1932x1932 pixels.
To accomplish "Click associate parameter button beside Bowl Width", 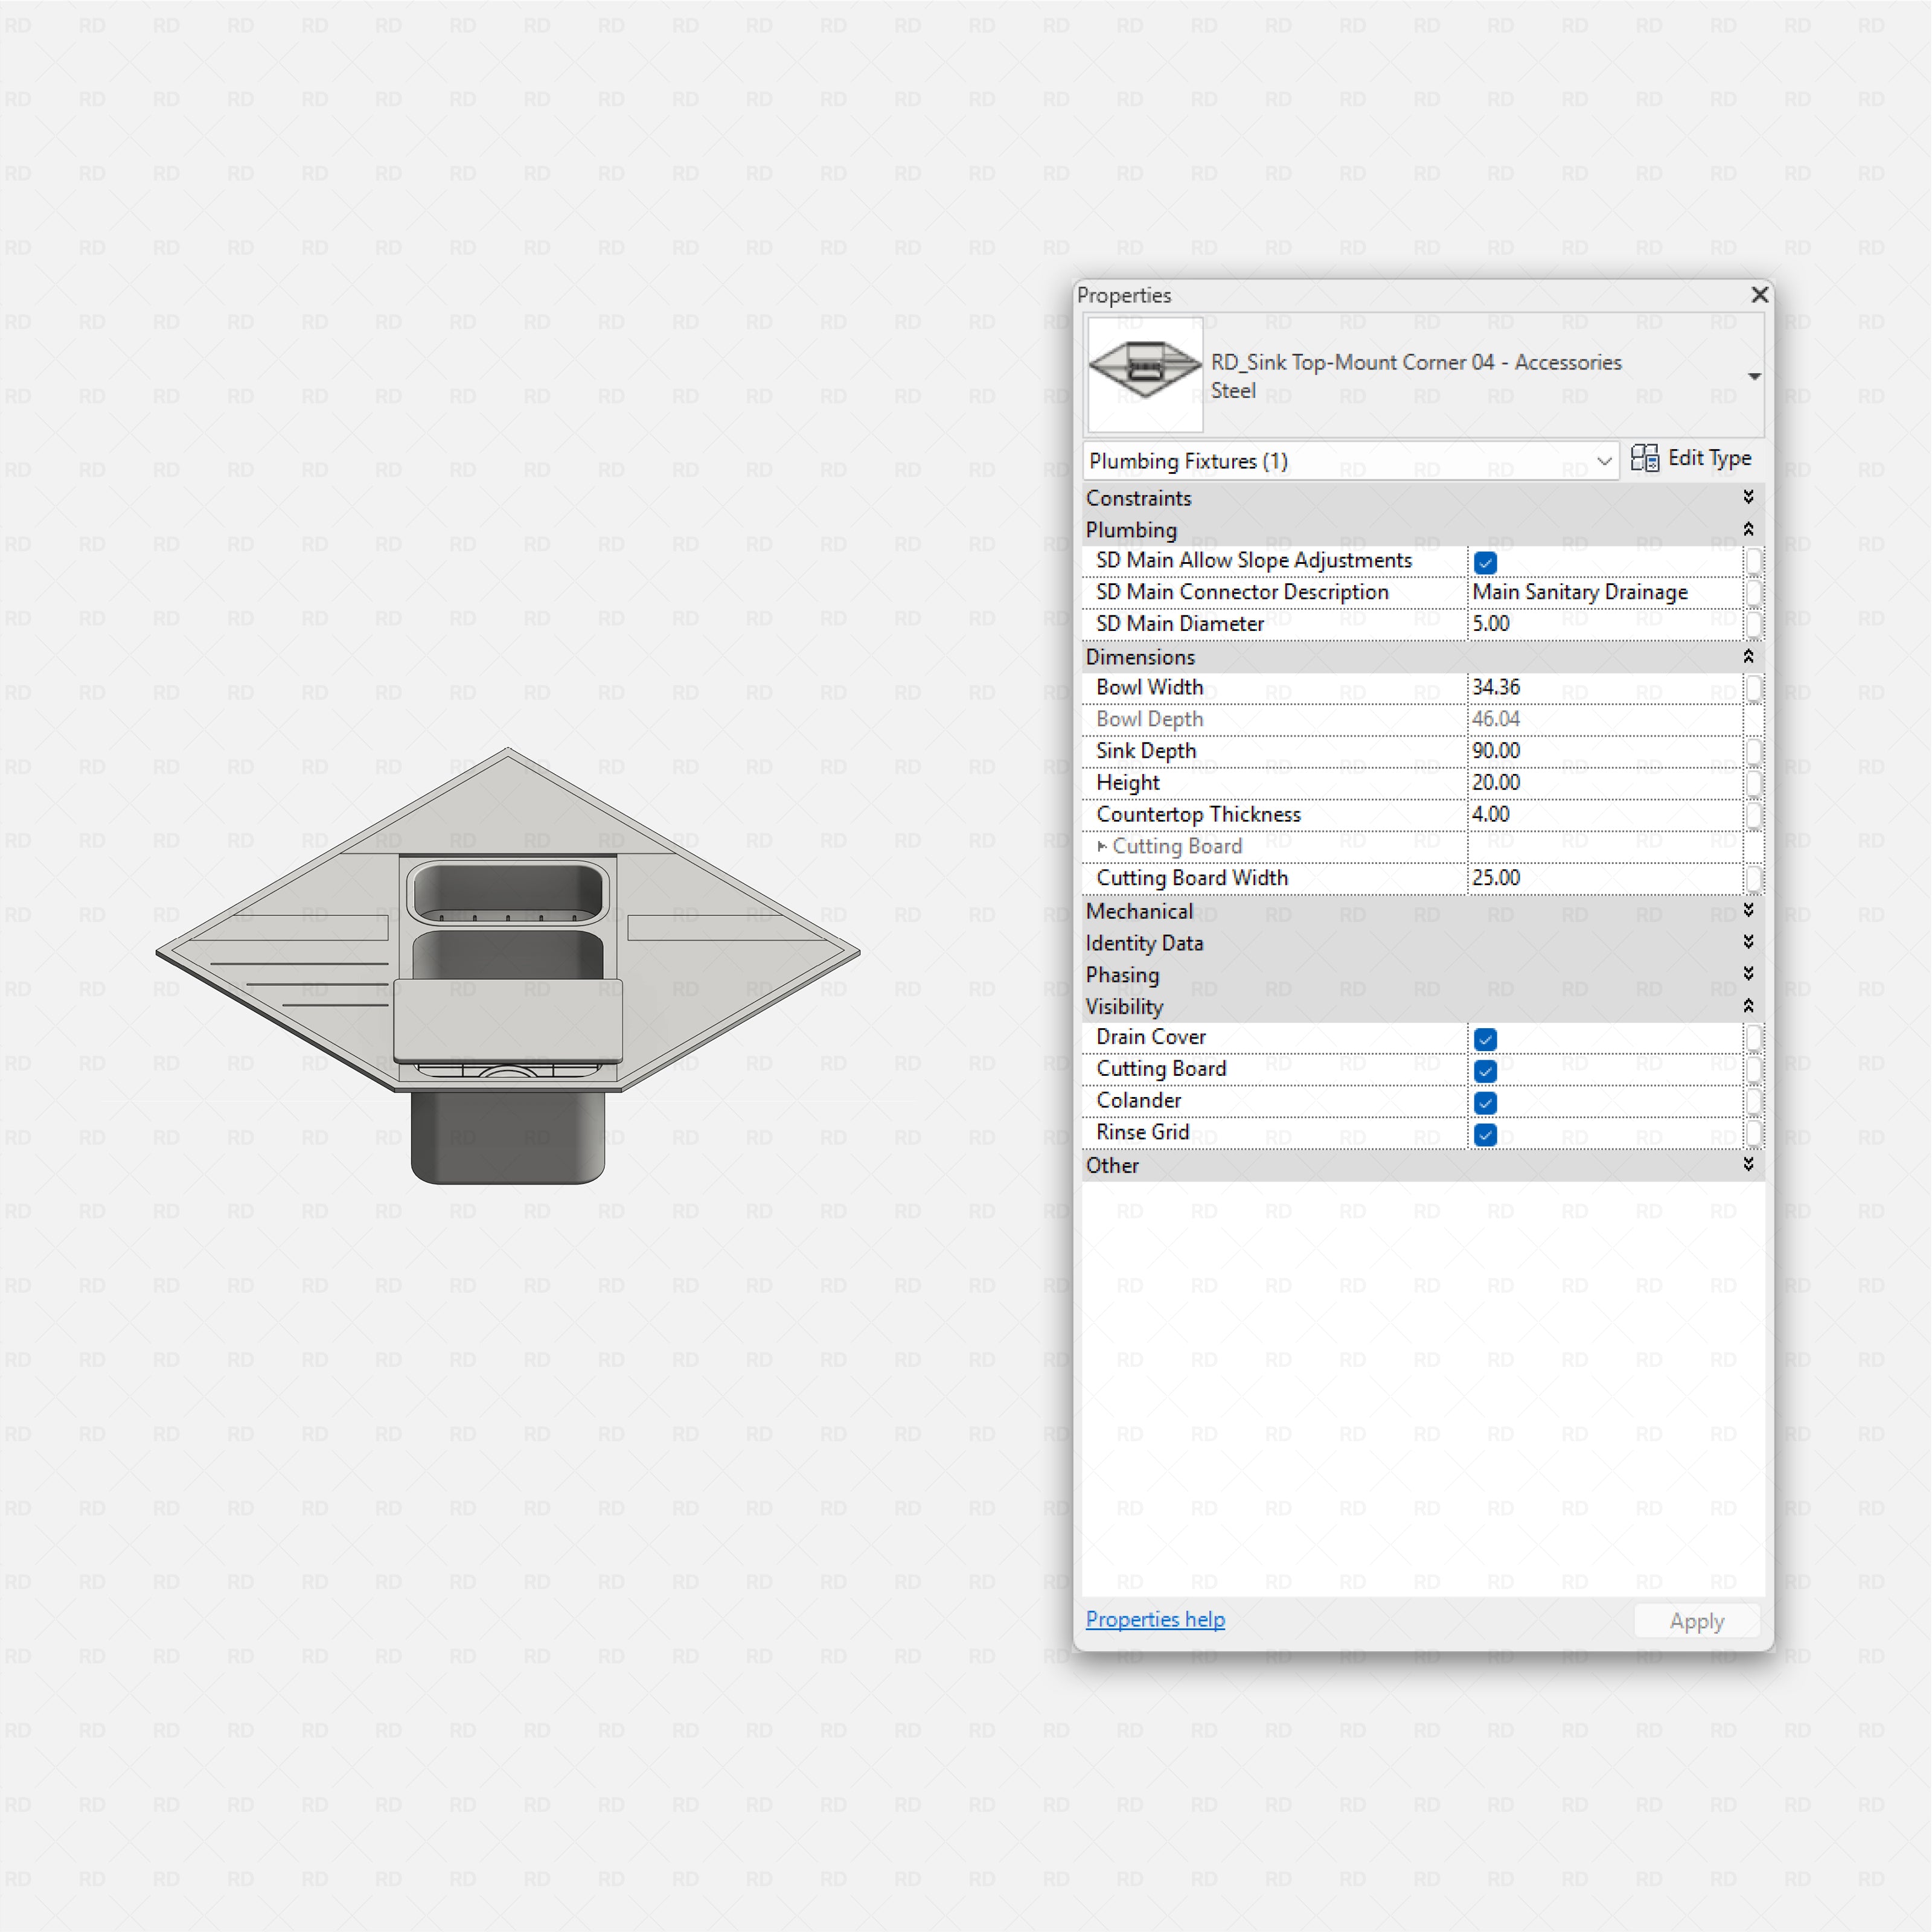I will coord(1755,688).
